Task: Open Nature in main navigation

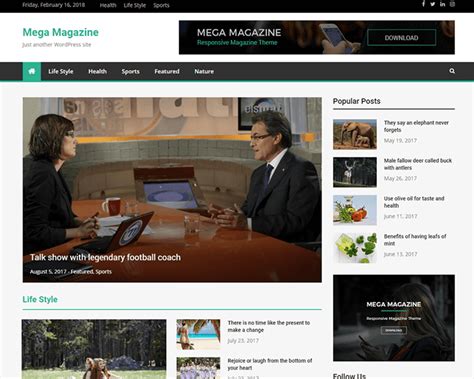Action: coord(204,71)
